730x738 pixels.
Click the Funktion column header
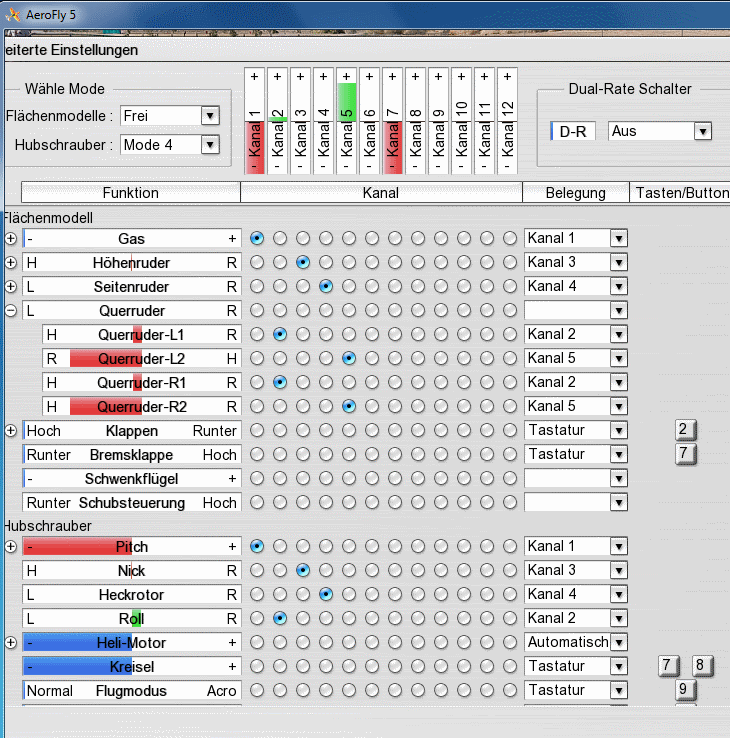[130, 193]
